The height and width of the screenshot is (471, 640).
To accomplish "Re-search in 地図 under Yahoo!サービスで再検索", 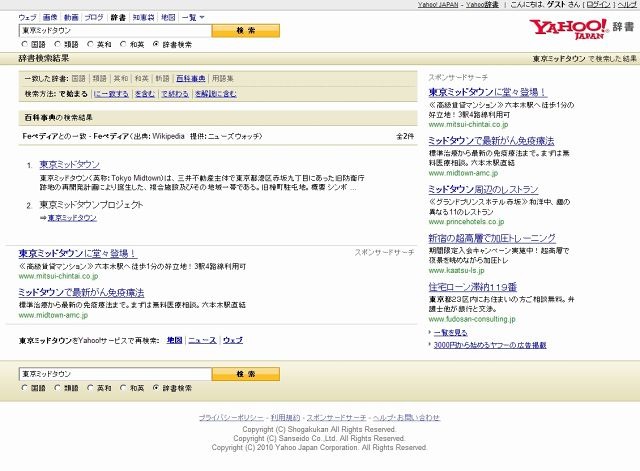I will 174,340.
